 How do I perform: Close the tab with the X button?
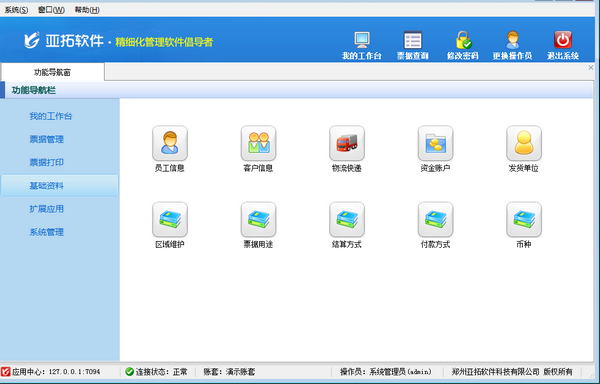[x=591, y=68]
